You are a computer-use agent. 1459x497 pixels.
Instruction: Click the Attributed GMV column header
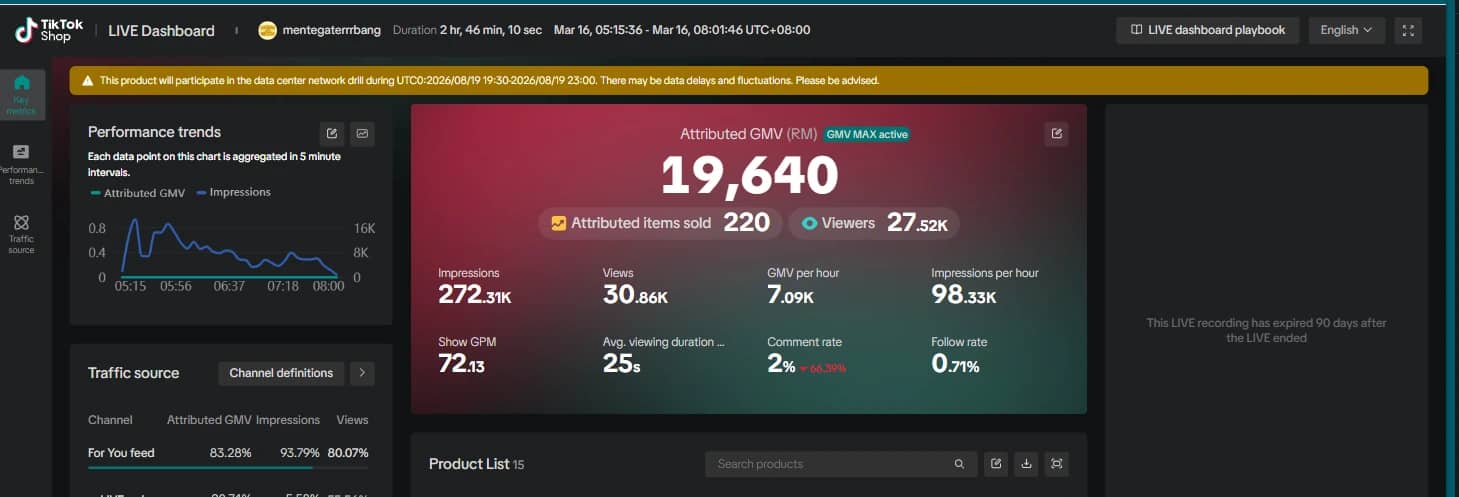point(209,420)
